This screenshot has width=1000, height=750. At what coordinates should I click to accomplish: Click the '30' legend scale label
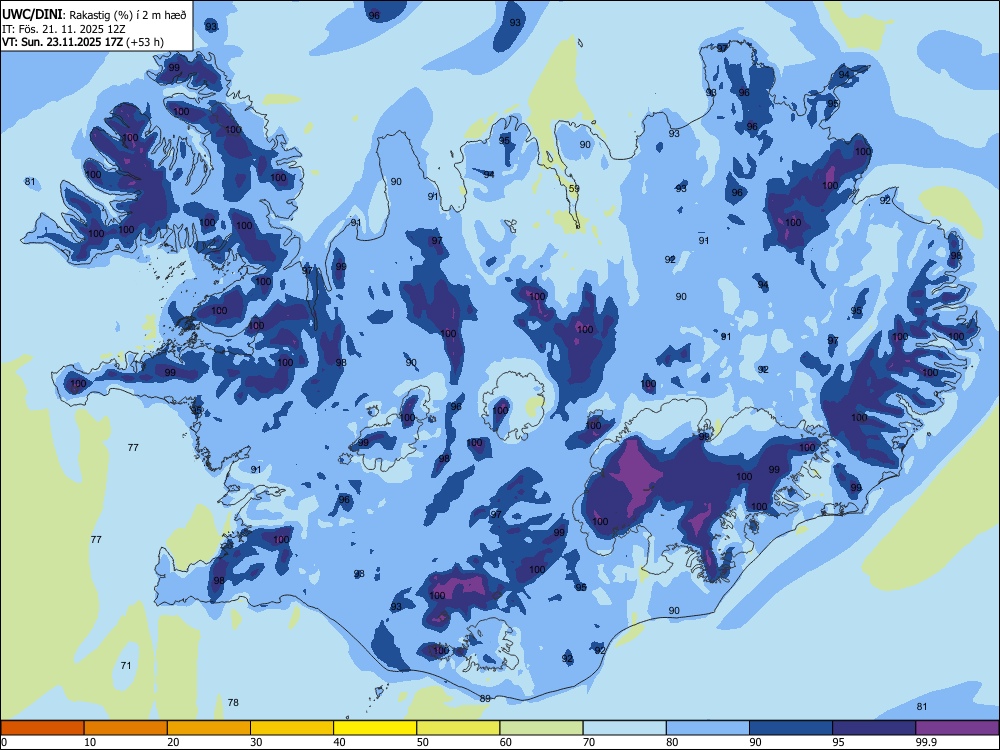pos(256,742)
